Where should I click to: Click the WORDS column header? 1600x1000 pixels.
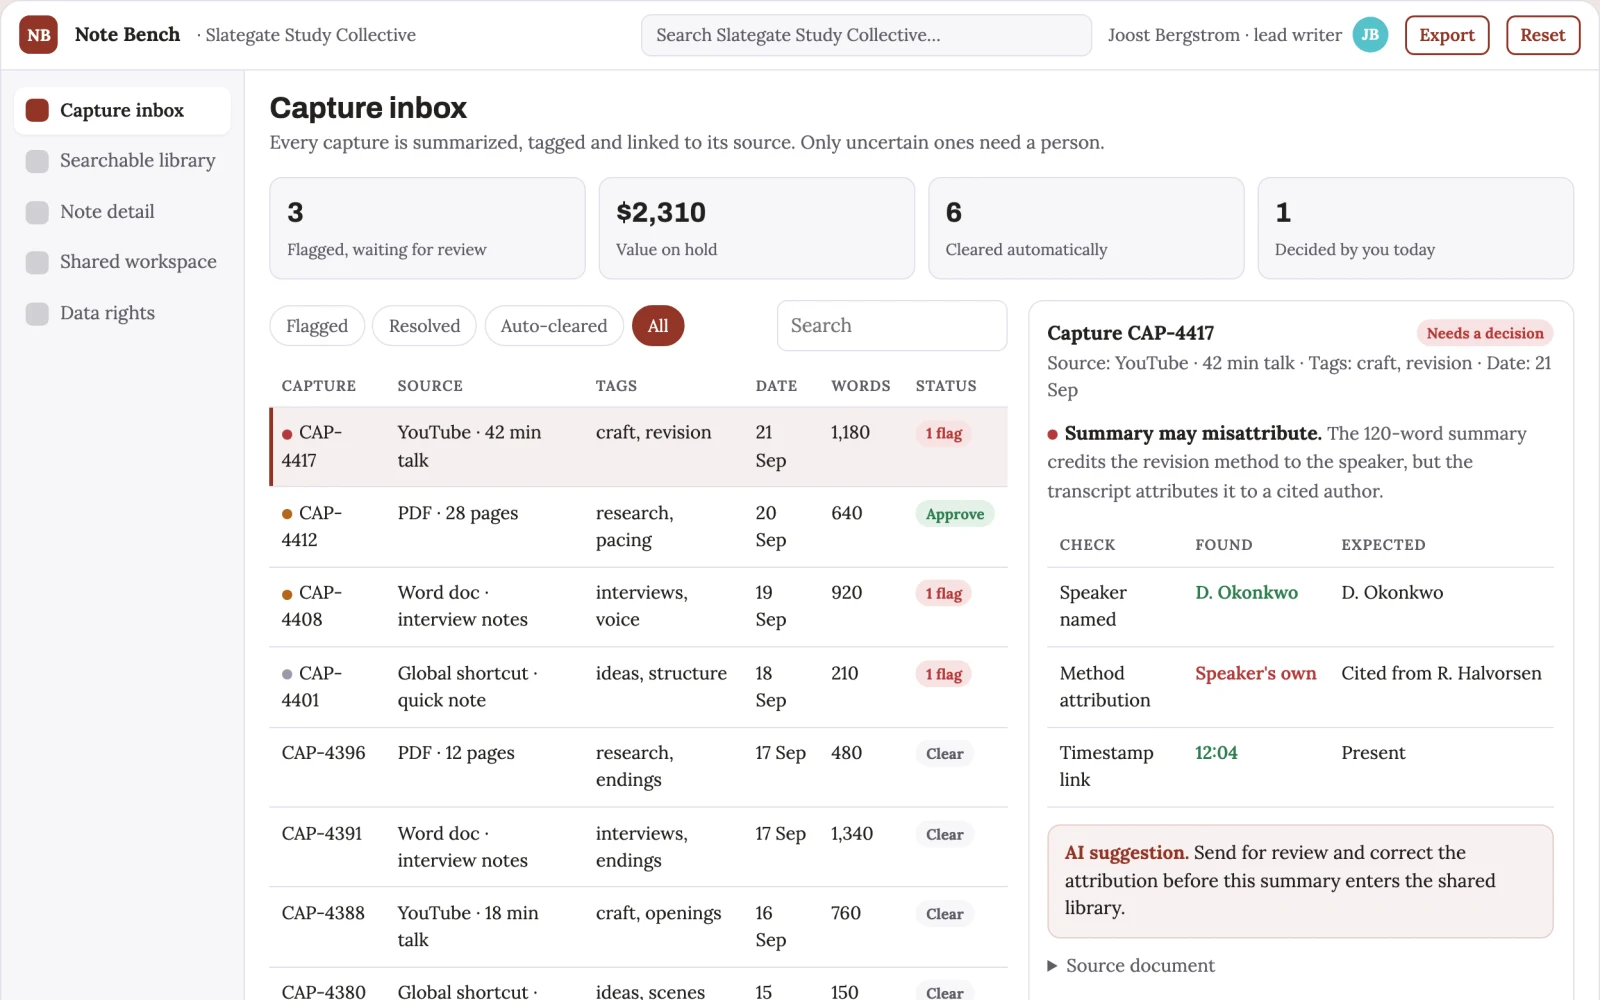coord(861,386)
